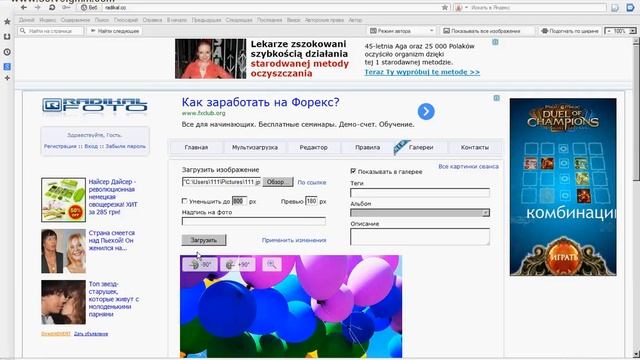Click 'Teraz Ty wypróbuj tę metodę' link

click(x=422, y=72)
